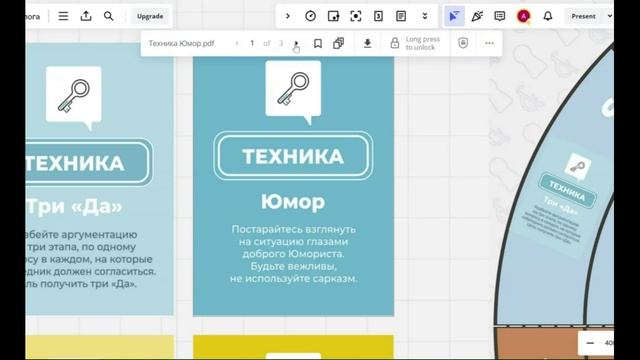Click the Техника Юмор.pdf file name
This screenshot has height=360, width=640.
pyautogui.click(x=181, y=43)
